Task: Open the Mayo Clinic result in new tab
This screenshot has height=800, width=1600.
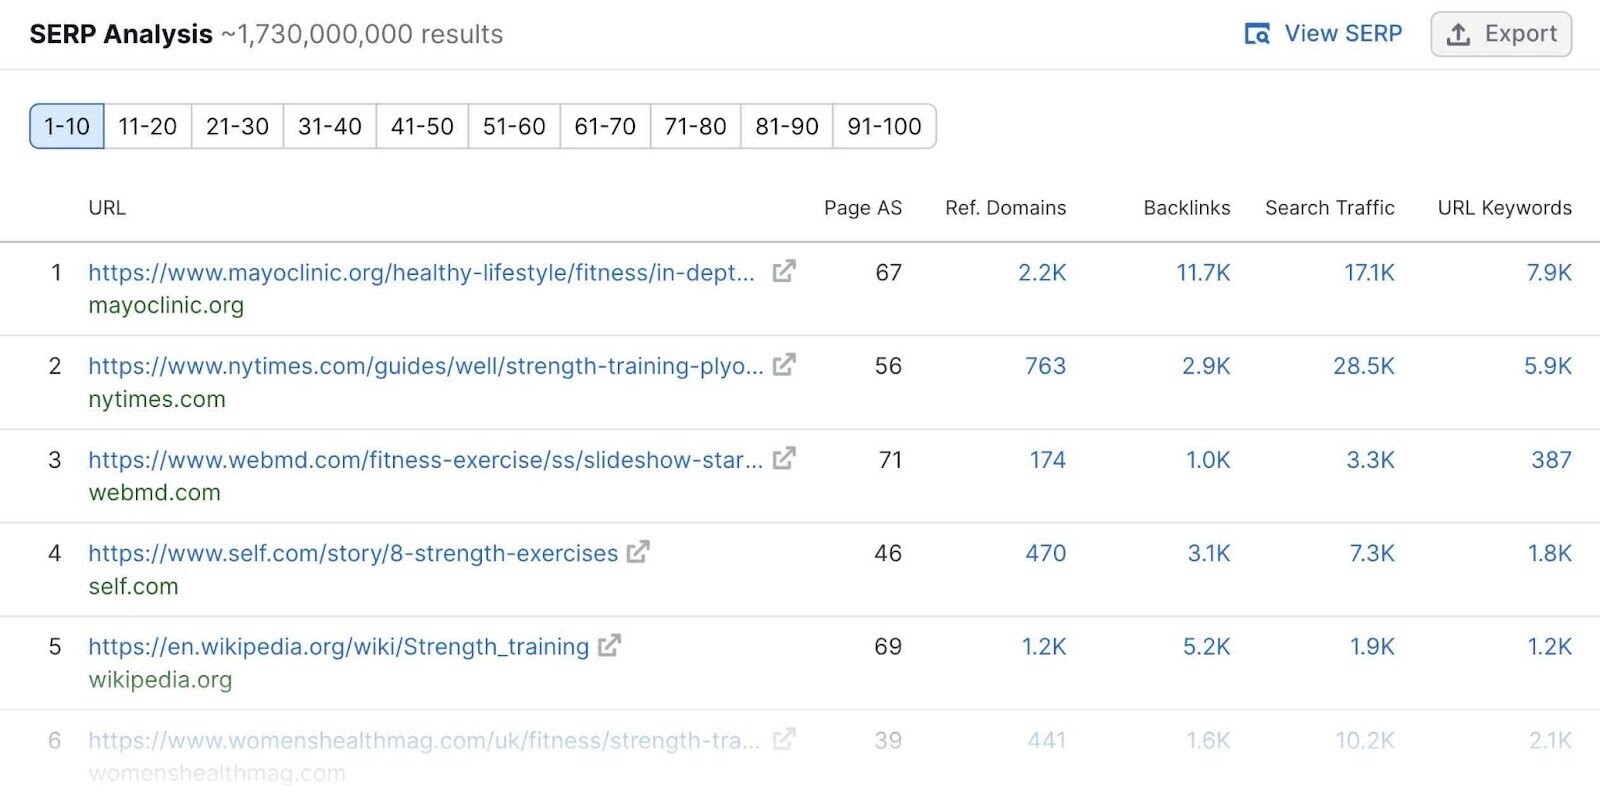Action: (x=784, y=271)
